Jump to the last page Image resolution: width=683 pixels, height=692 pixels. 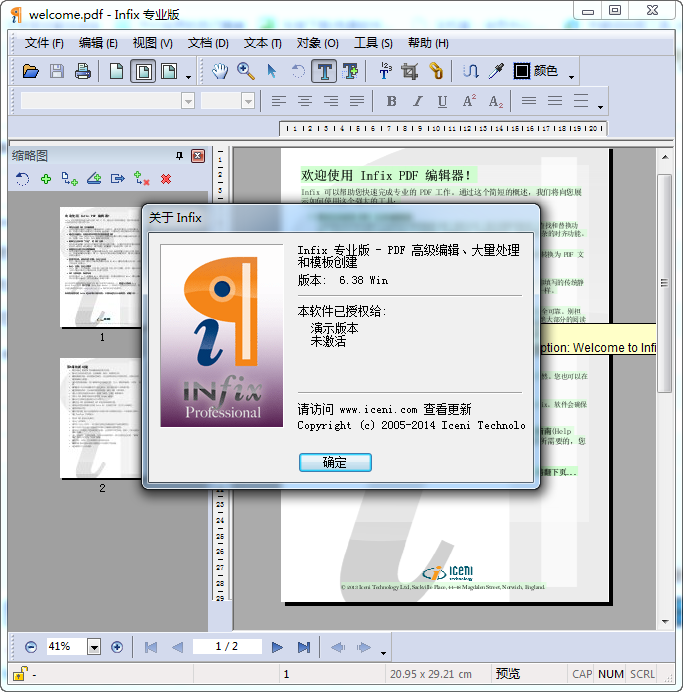tap(304, 647)
